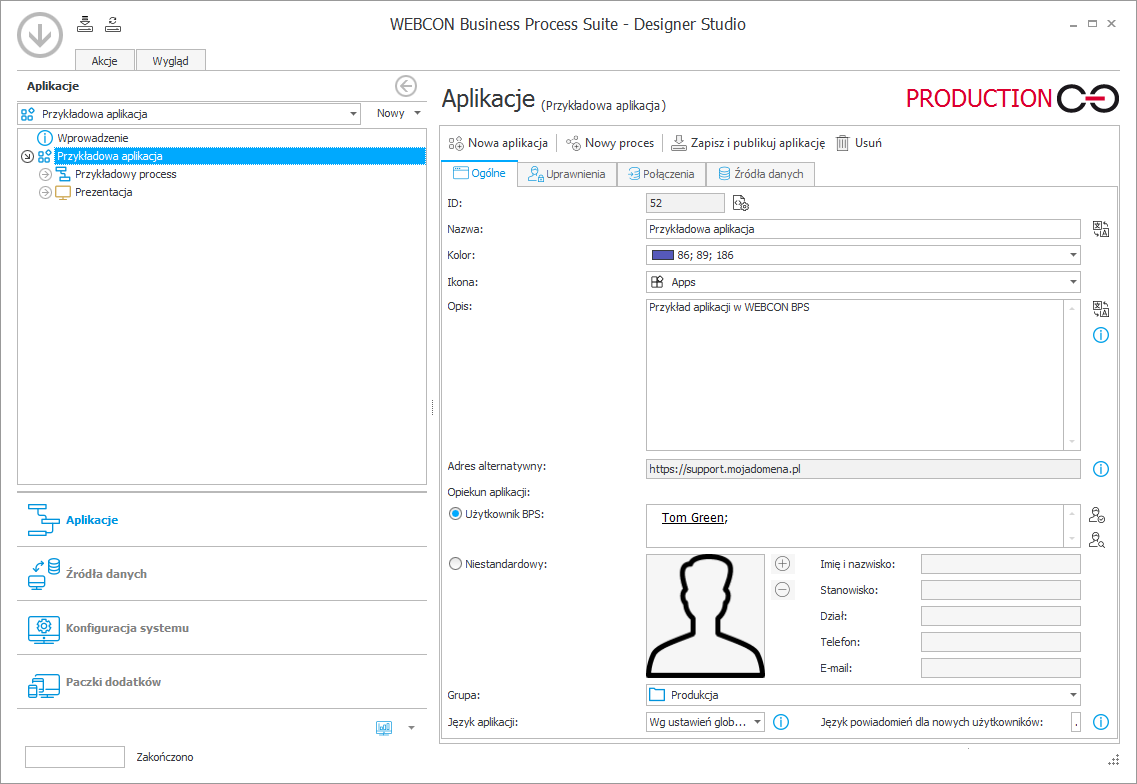The height and width of the screenshot is (784, 1137).
Task: Click the Opis text area
Action: pos(856,375)
